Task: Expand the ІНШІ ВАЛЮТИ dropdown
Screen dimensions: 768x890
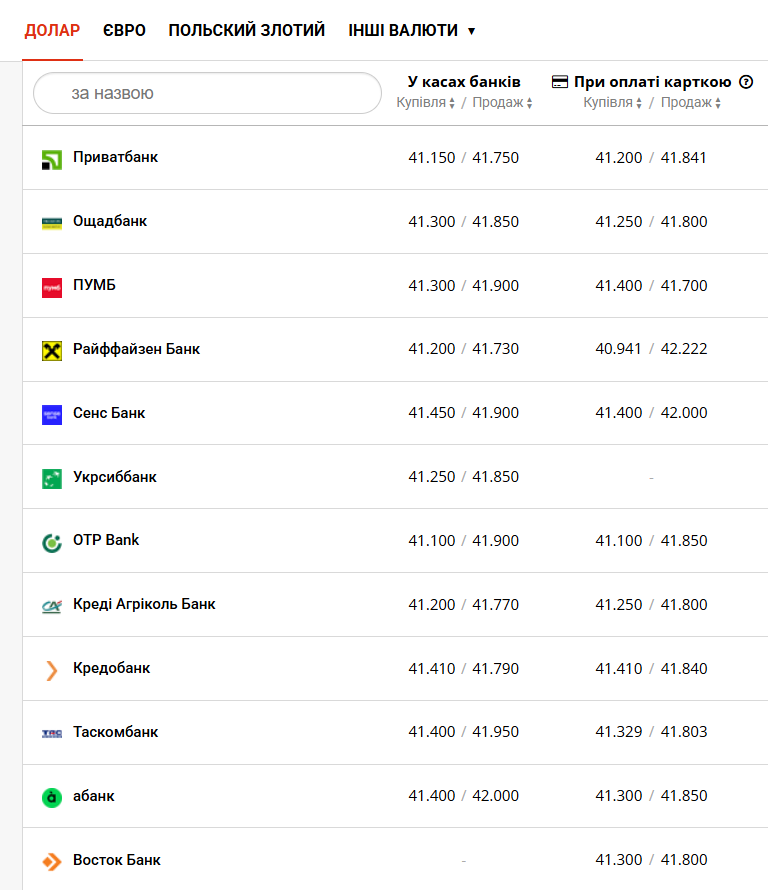Action: [412, 30]
